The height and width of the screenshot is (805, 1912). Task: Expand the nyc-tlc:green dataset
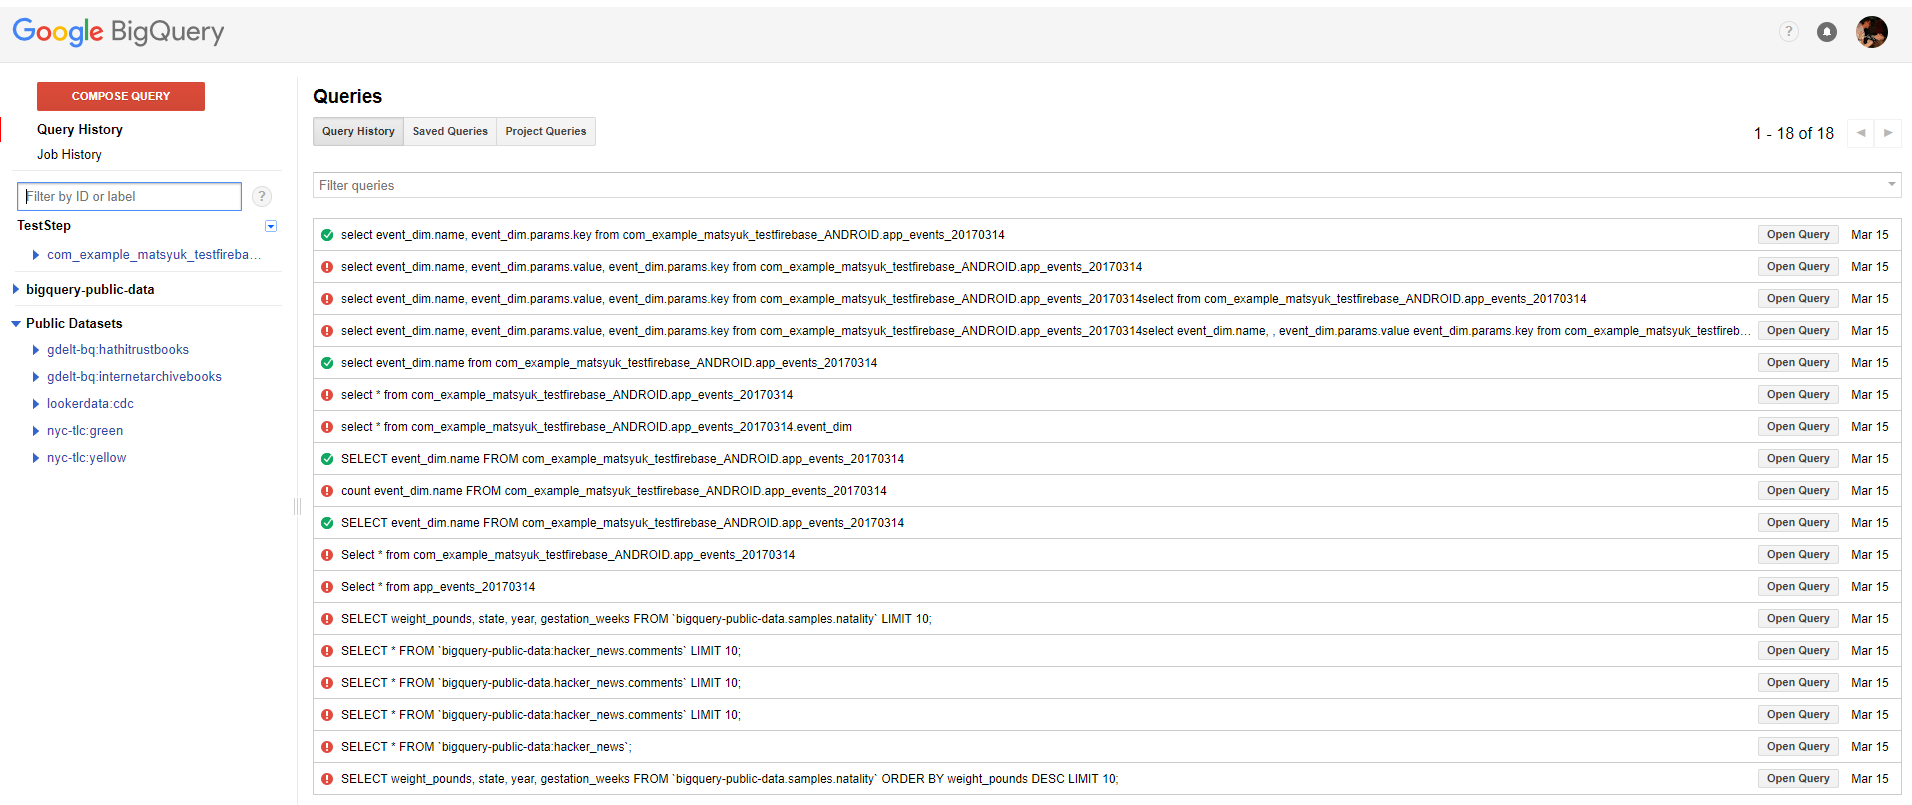(x=36, y=431)
